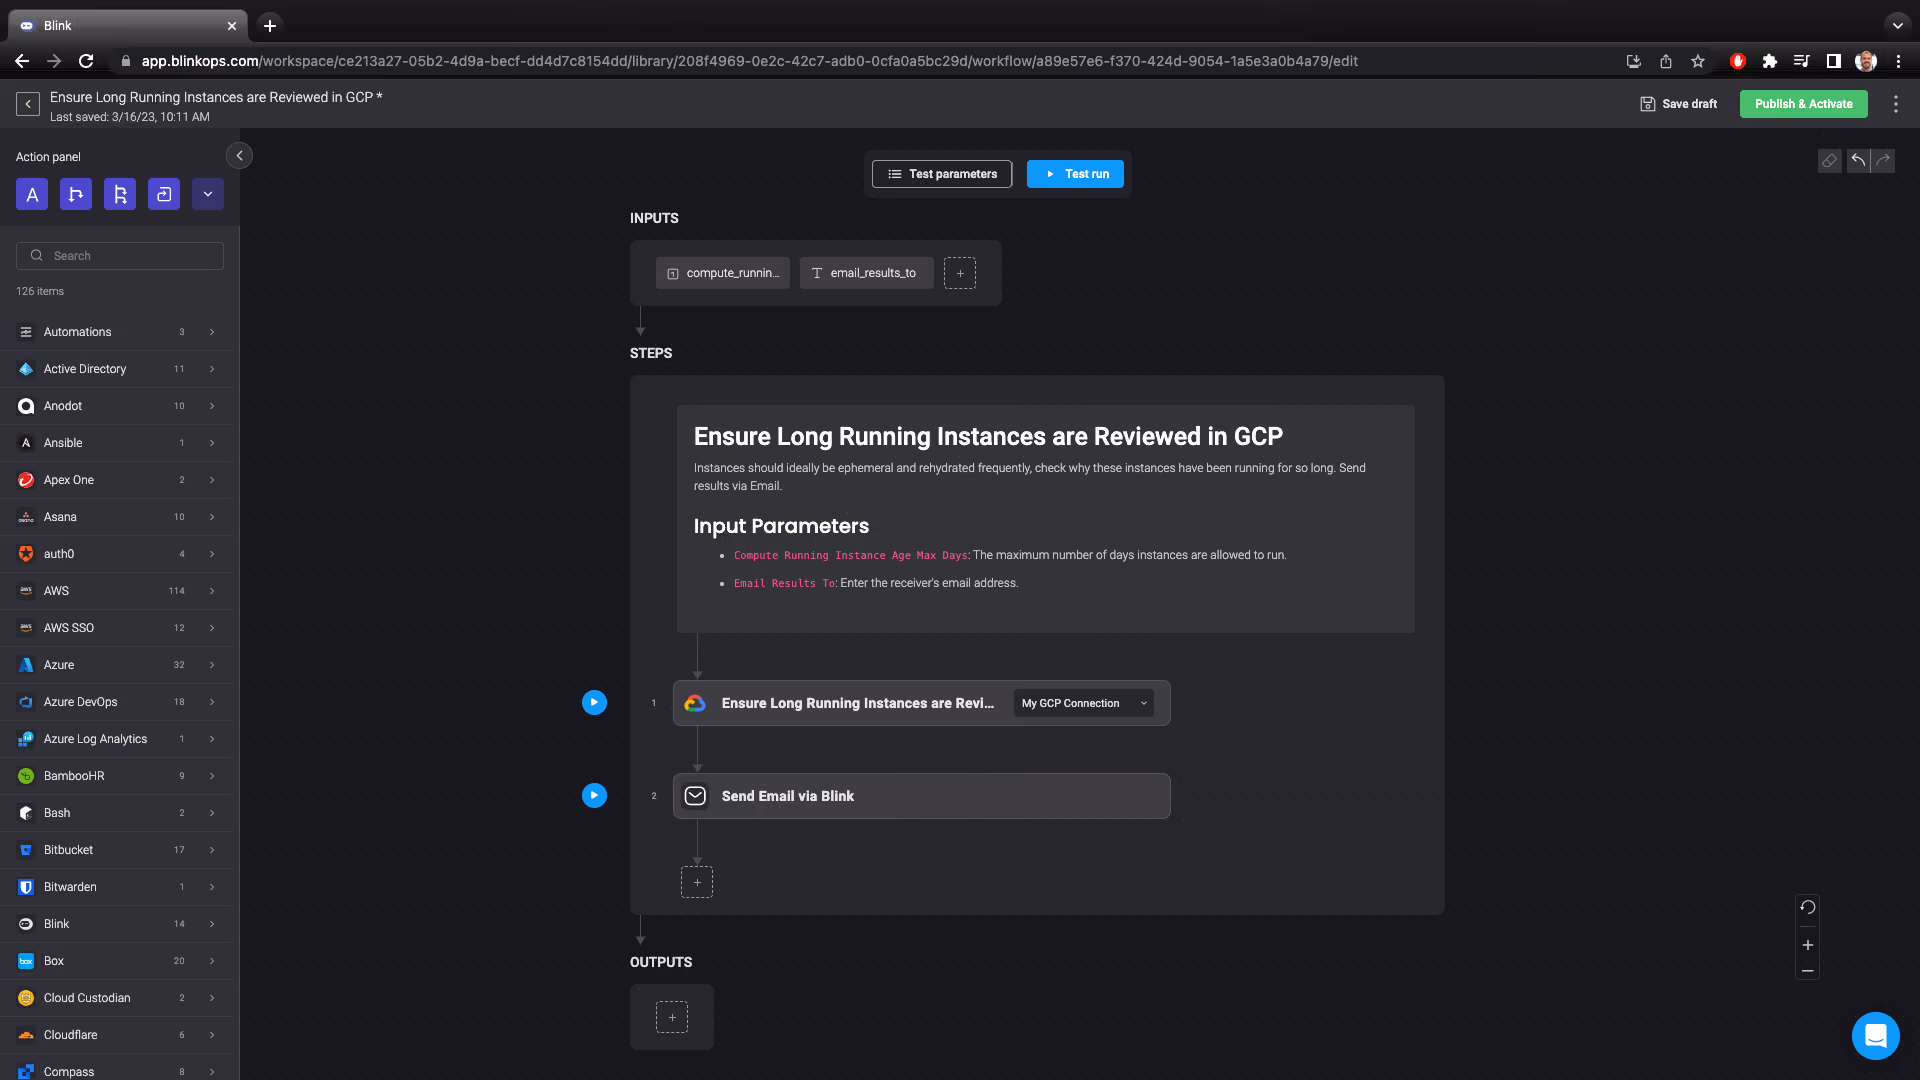This screenshot has width=1920, height=1080.
Task: Start a Test run
Action: point(1075,174)
